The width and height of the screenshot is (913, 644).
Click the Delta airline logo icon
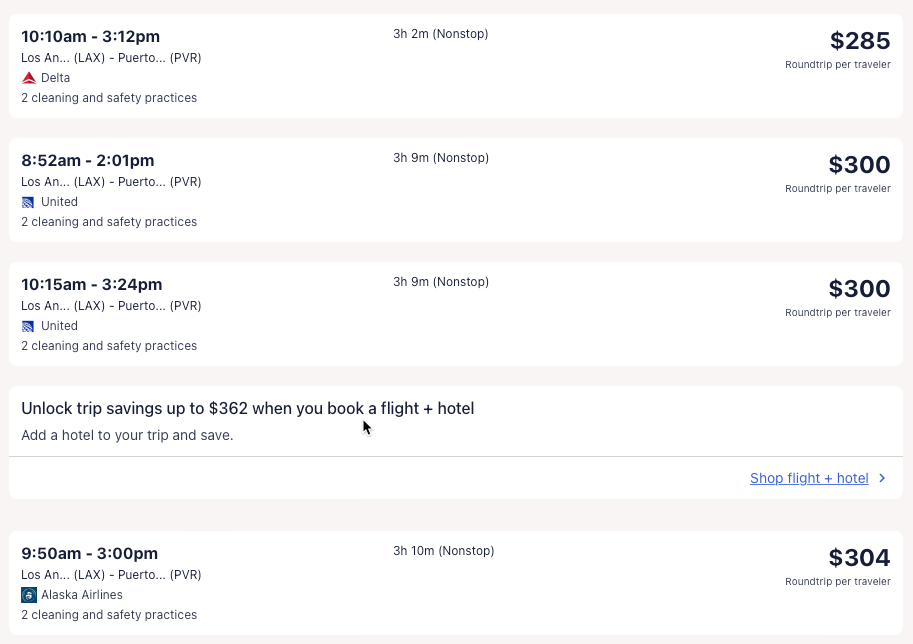pyautogui.click(x=29, y=78)
